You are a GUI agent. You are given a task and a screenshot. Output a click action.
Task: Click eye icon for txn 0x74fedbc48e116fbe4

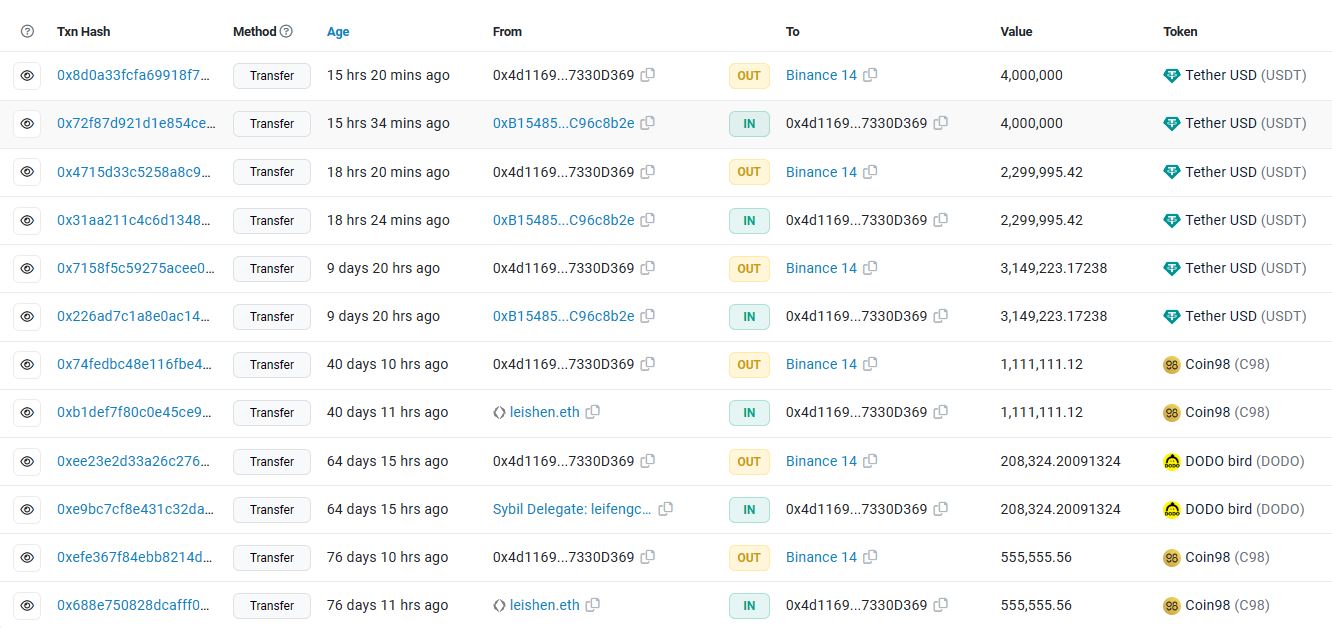tap(27, 365)
